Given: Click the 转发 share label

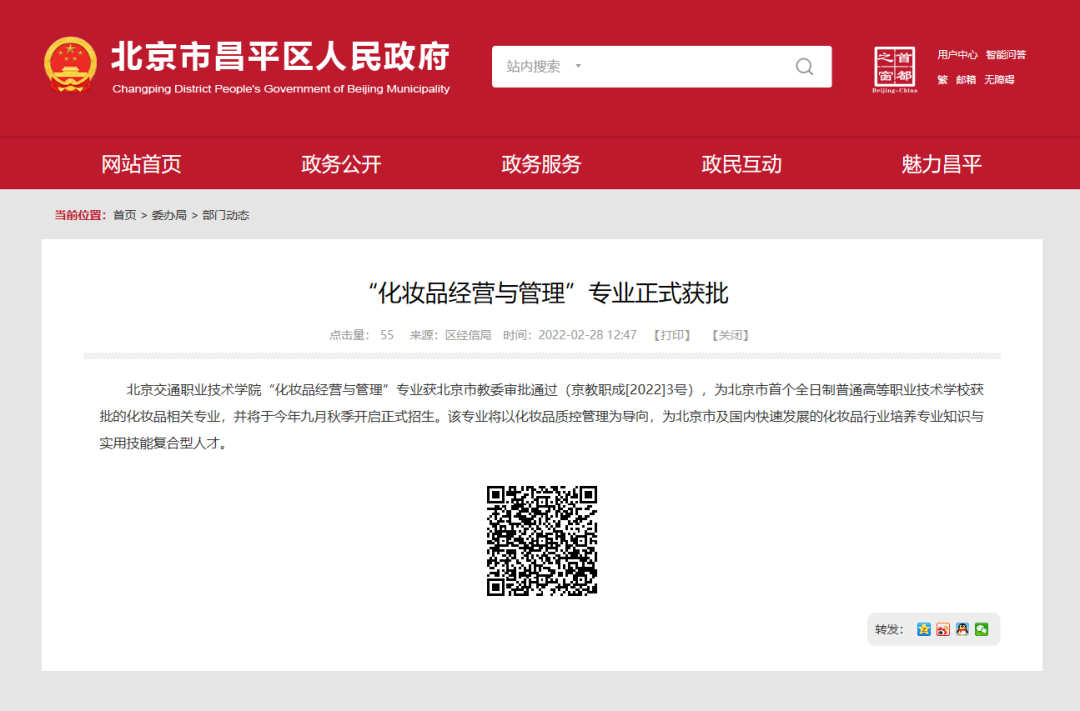Looking at the screenshot, I should pos(889,629).
